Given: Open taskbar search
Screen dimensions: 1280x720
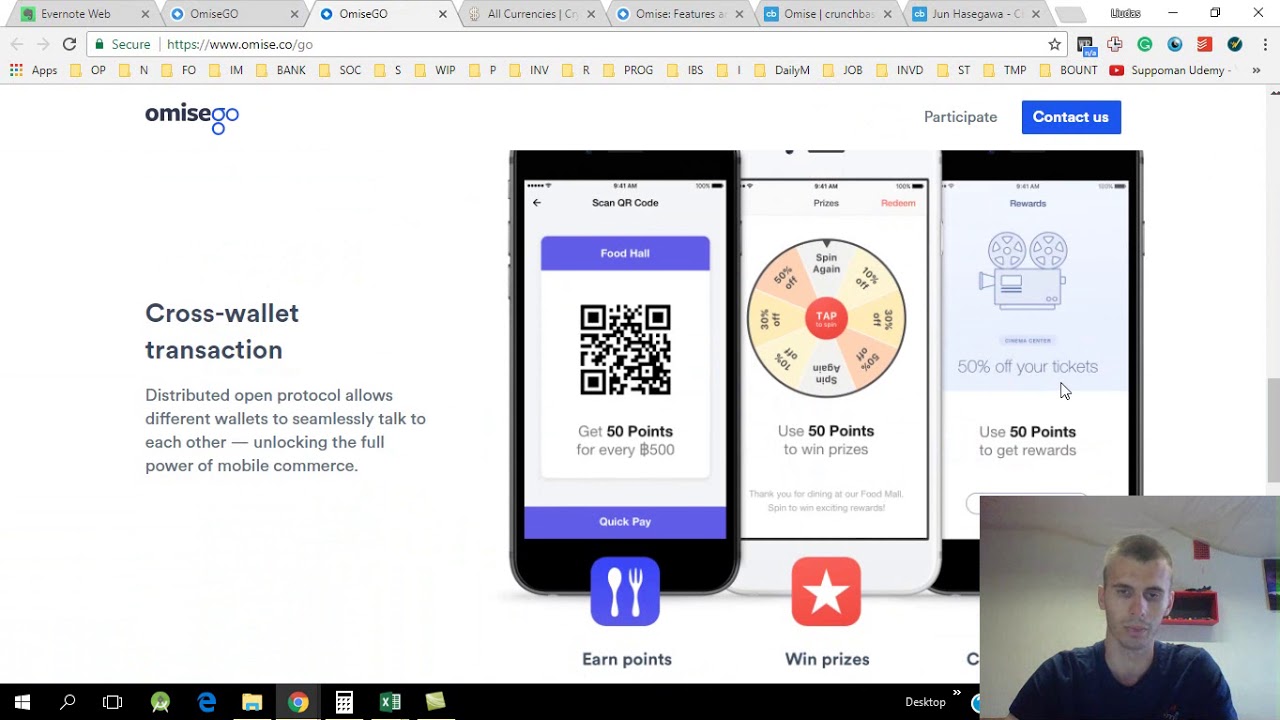Looking at the screenshot, I should point(67,702).
